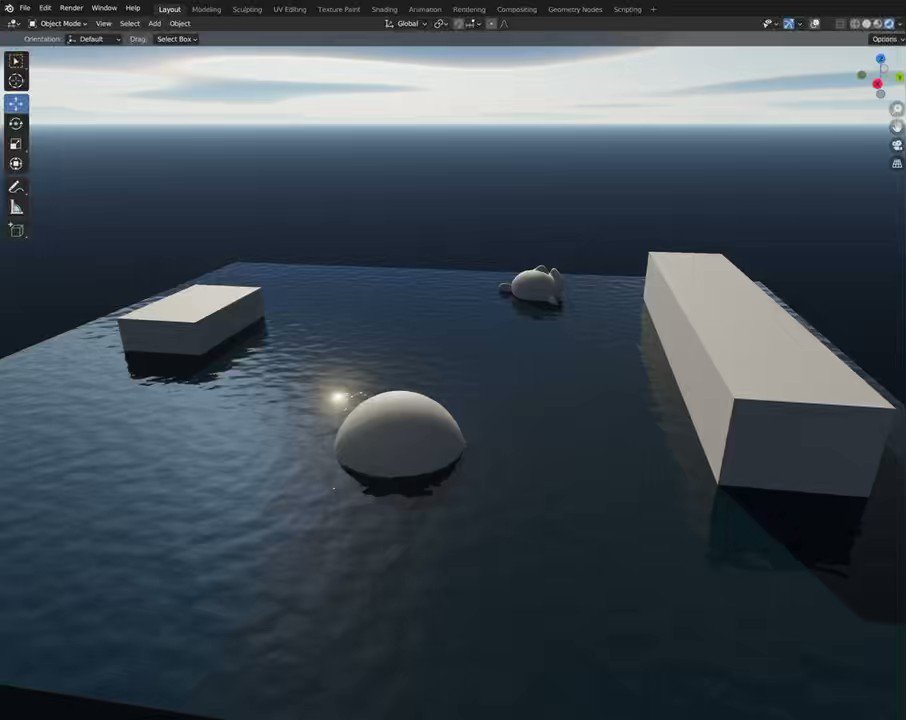
Task: Open the Select Box drag dropdown
Action: click(175, 39)
